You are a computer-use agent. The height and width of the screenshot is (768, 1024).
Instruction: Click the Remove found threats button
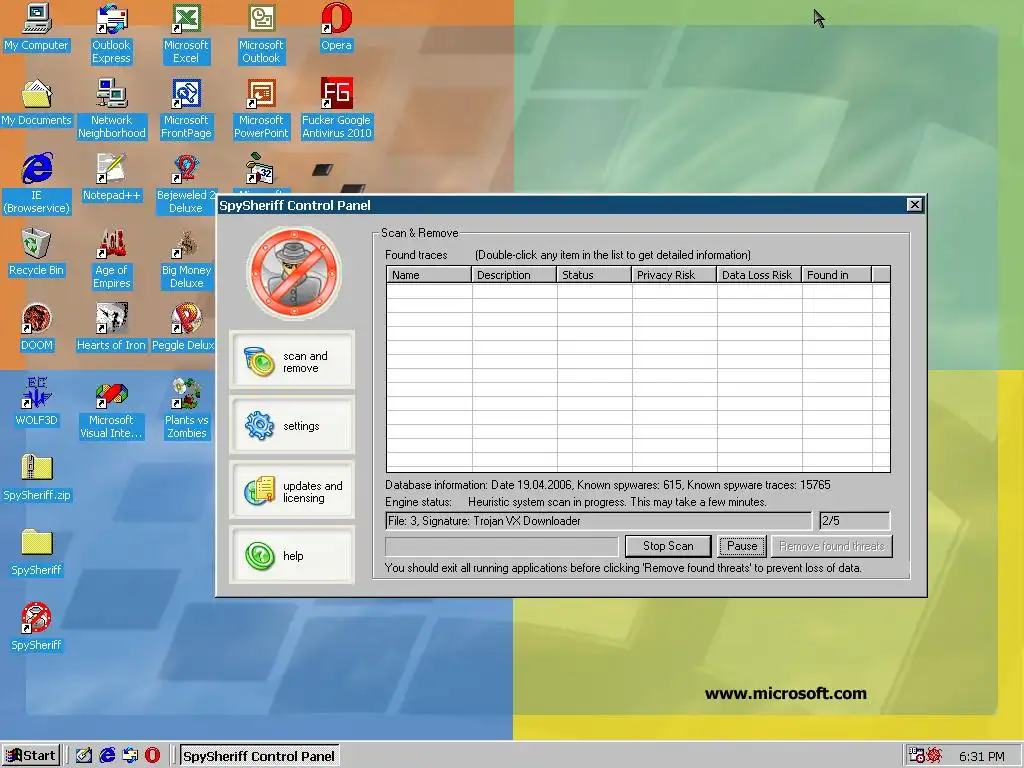click(832, 546)
